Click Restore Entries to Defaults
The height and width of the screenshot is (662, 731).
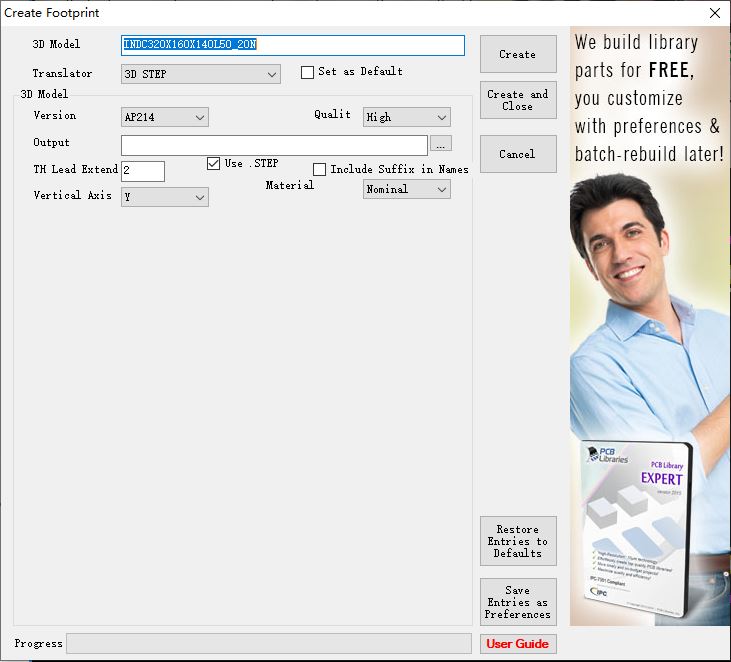[518, 541]
